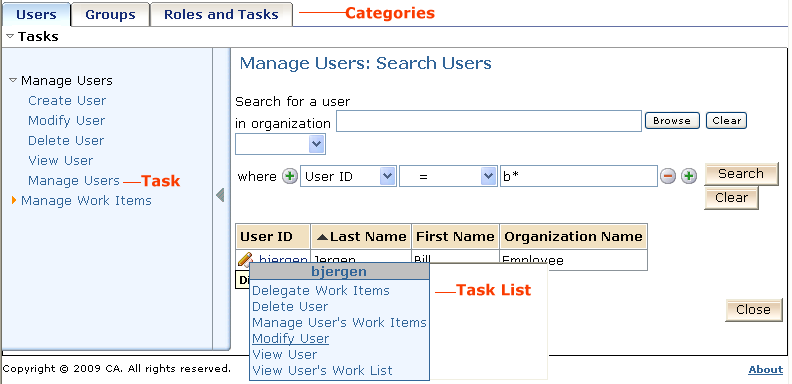This screenshot has width=792, height=384.
Task: Click the search value field containing b*
Action: pos(579,176)
